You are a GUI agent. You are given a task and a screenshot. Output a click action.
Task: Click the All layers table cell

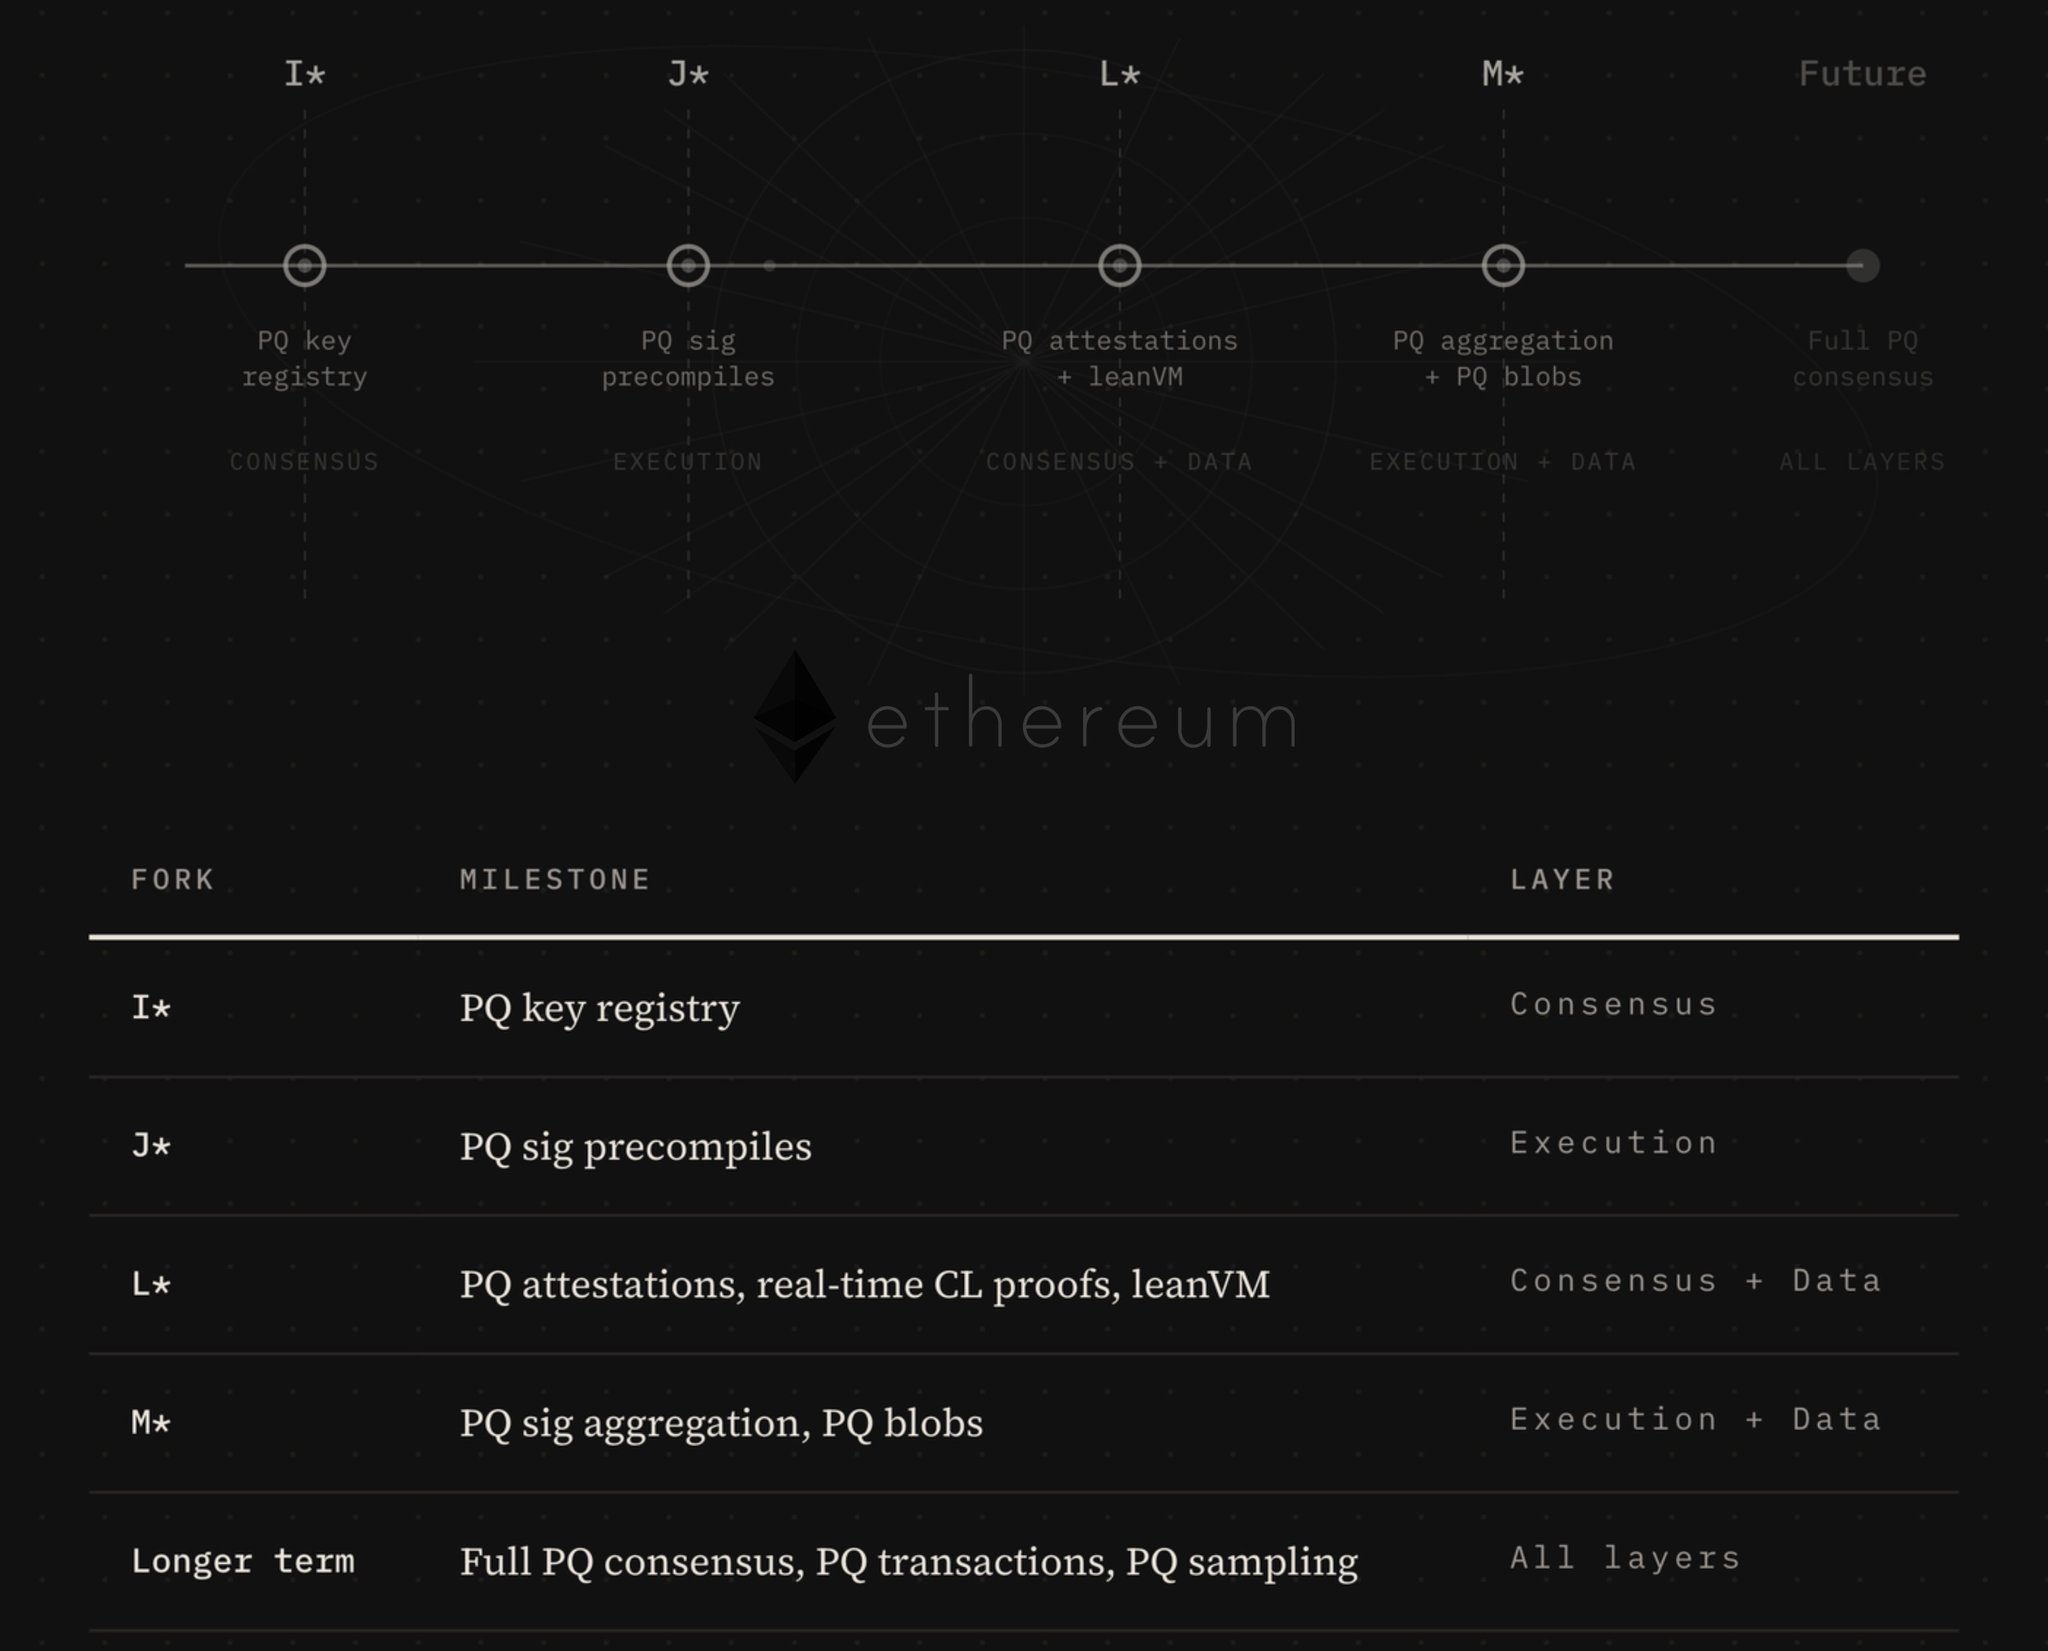click(1625, 1558)
